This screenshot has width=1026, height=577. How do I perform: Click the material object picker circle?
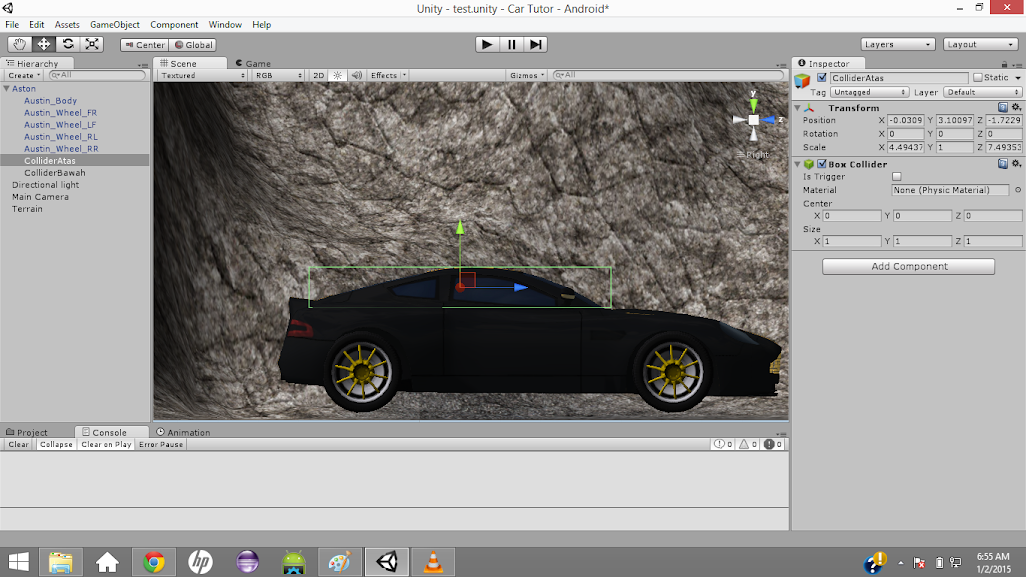1018,190
